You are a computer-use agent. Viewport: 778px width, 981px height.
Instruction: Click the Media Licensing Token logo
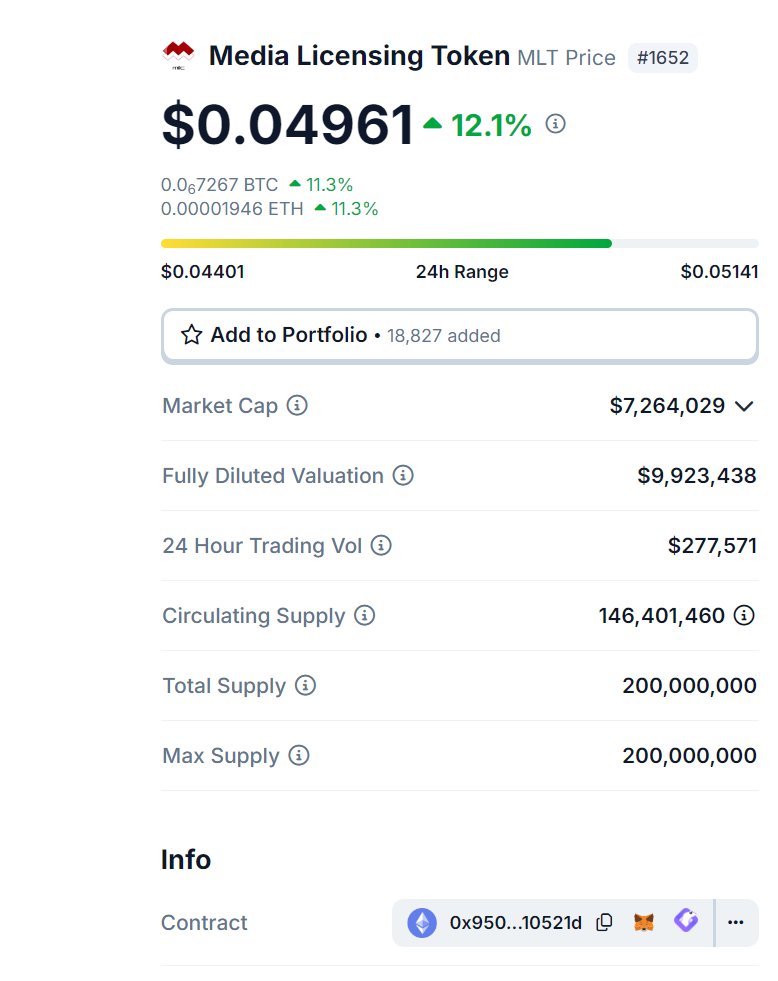[178, 55]
